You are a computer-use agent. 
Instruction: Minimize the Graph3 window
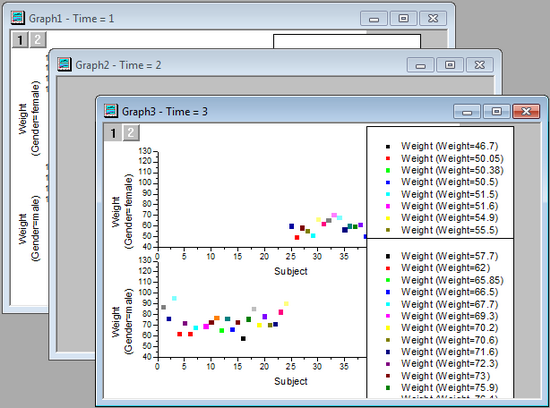click(467, 112)
